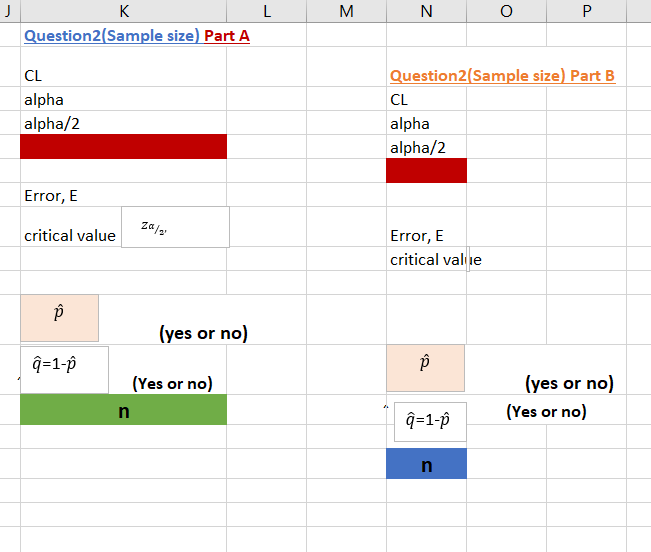Click the CL cell under Part B

point(426,99)
